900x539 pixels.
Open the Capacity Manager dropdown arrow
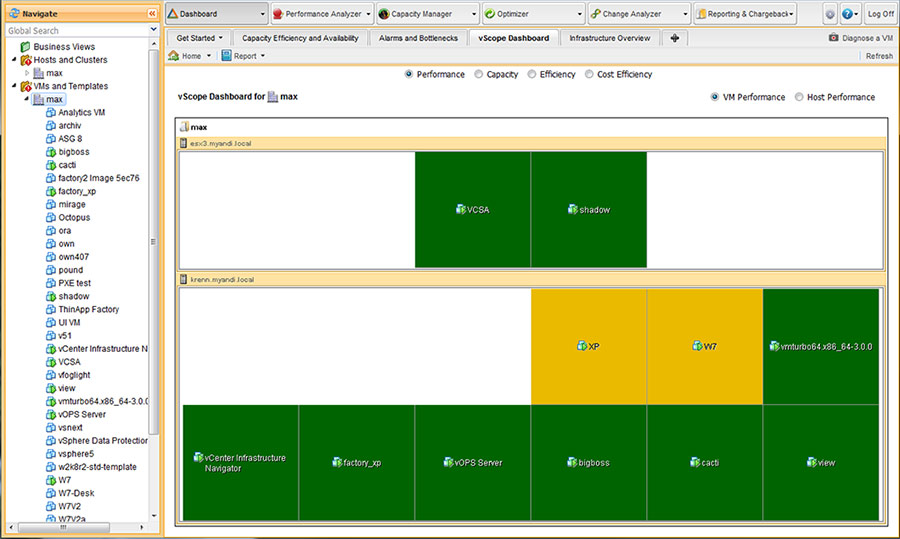point(474,14)
